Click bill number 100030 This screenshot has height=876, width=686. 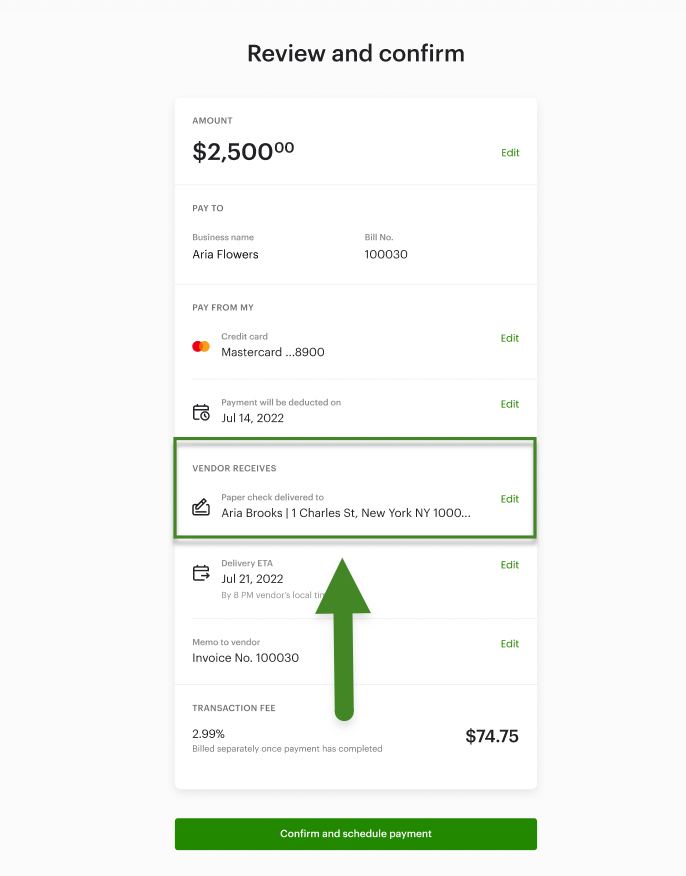pos(386,255)
